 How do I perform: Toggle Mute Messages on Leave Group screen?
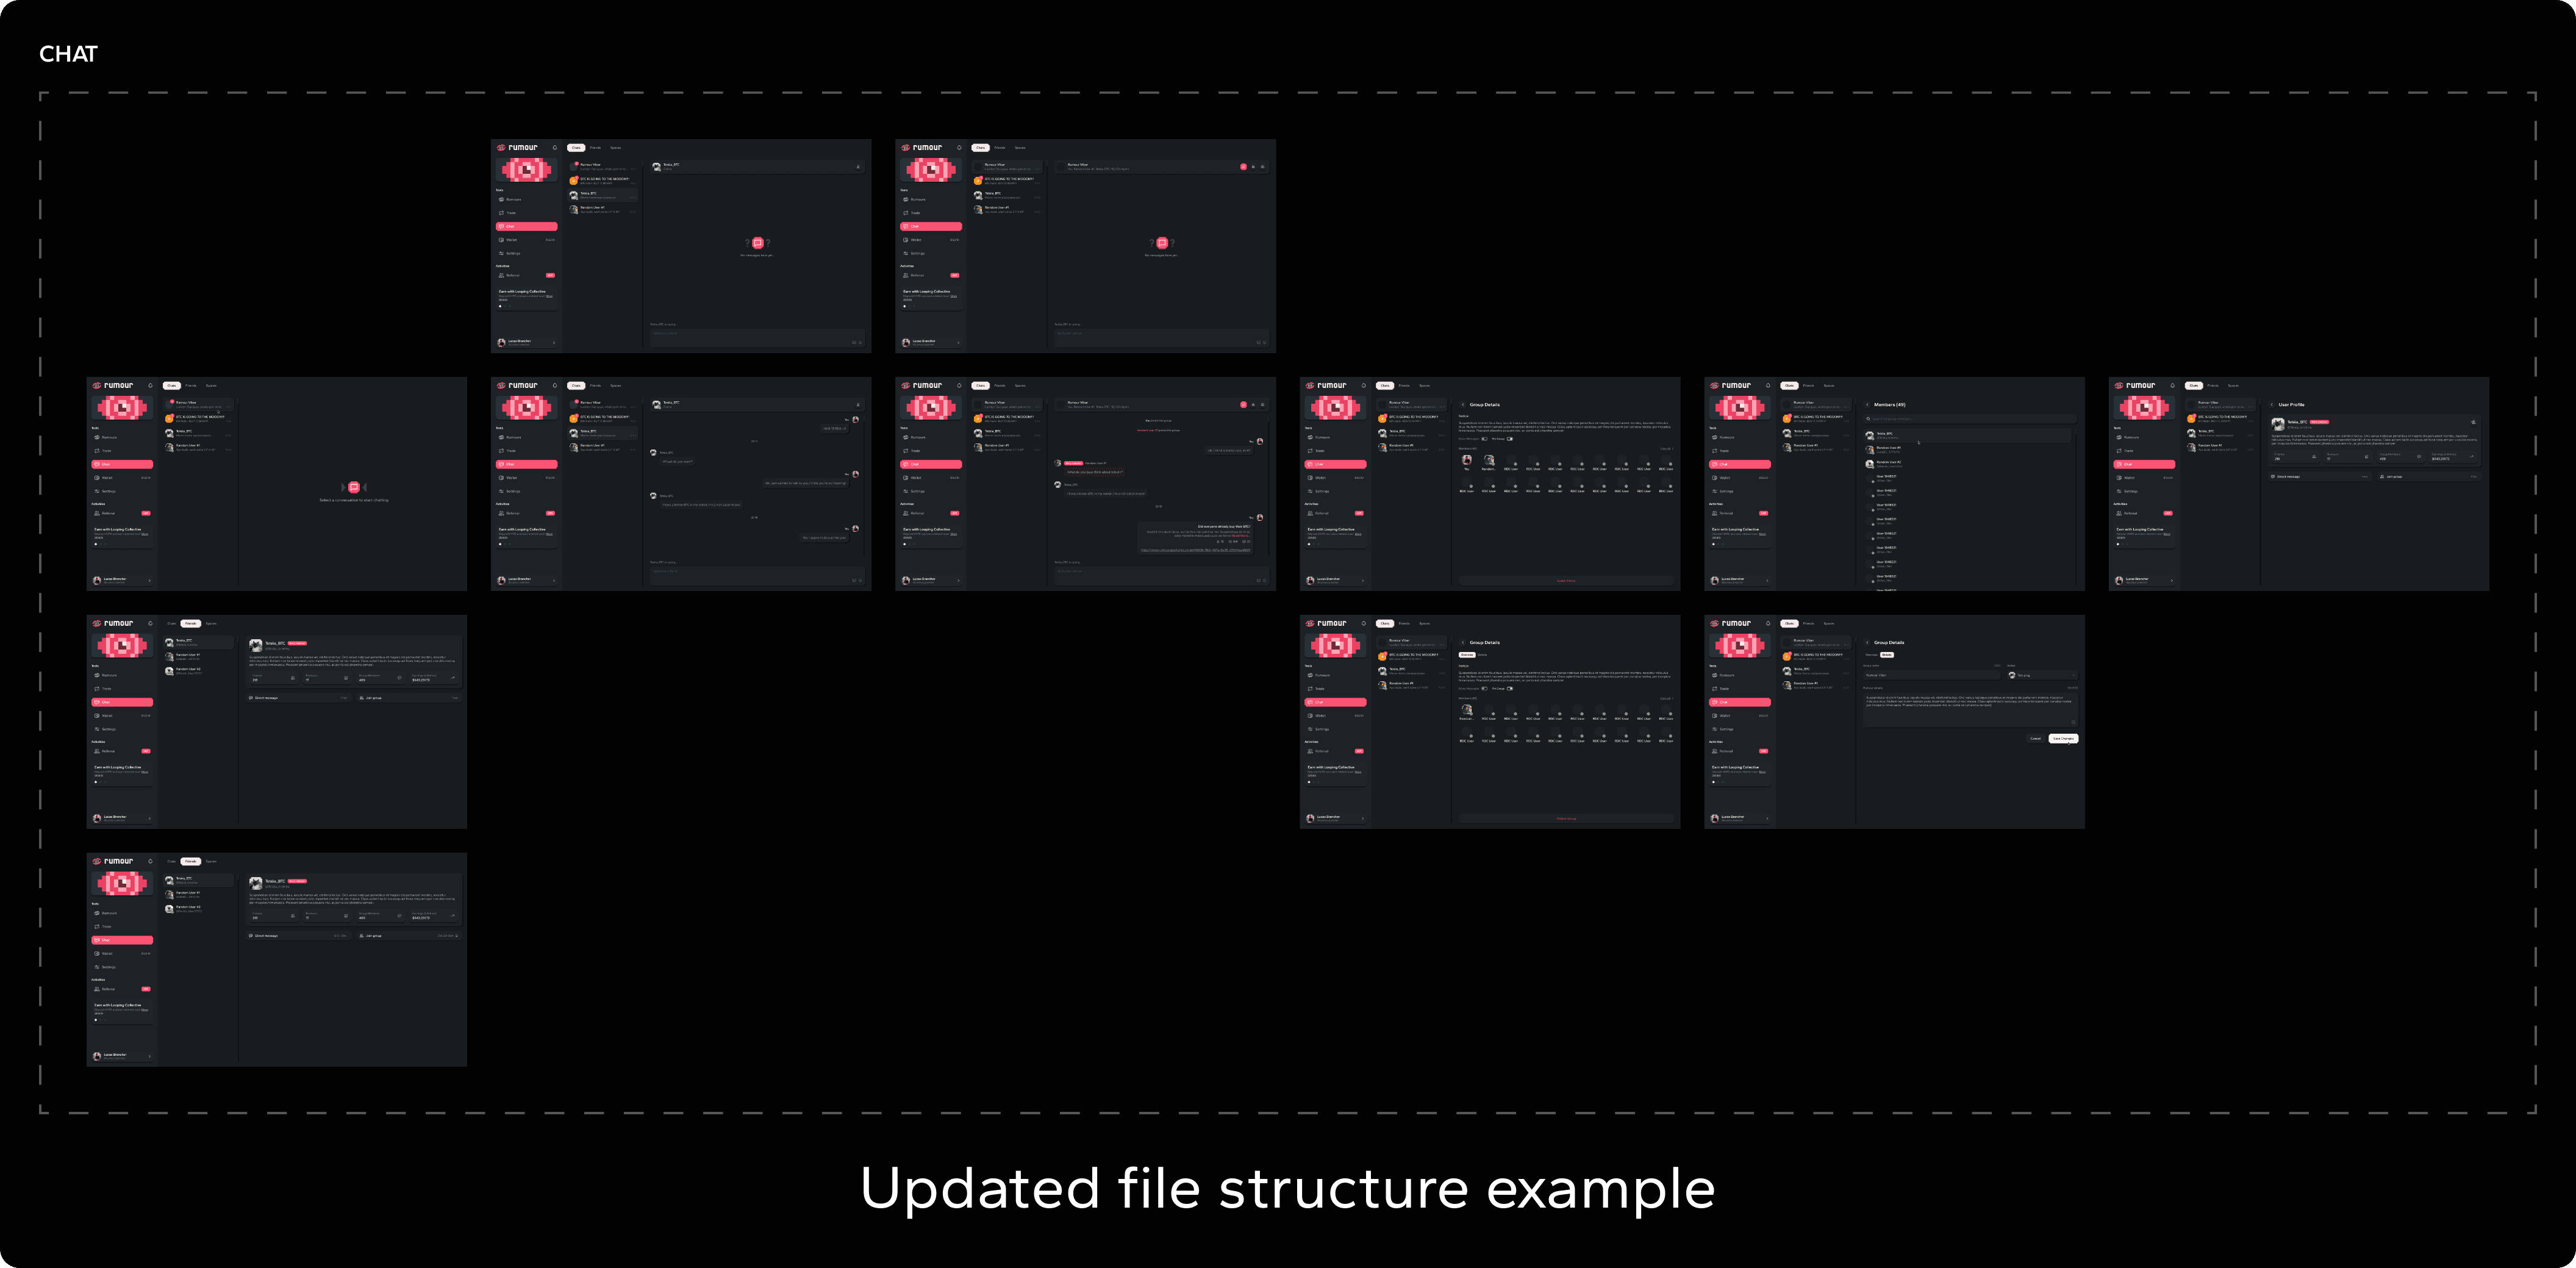tap(1484, 438)
